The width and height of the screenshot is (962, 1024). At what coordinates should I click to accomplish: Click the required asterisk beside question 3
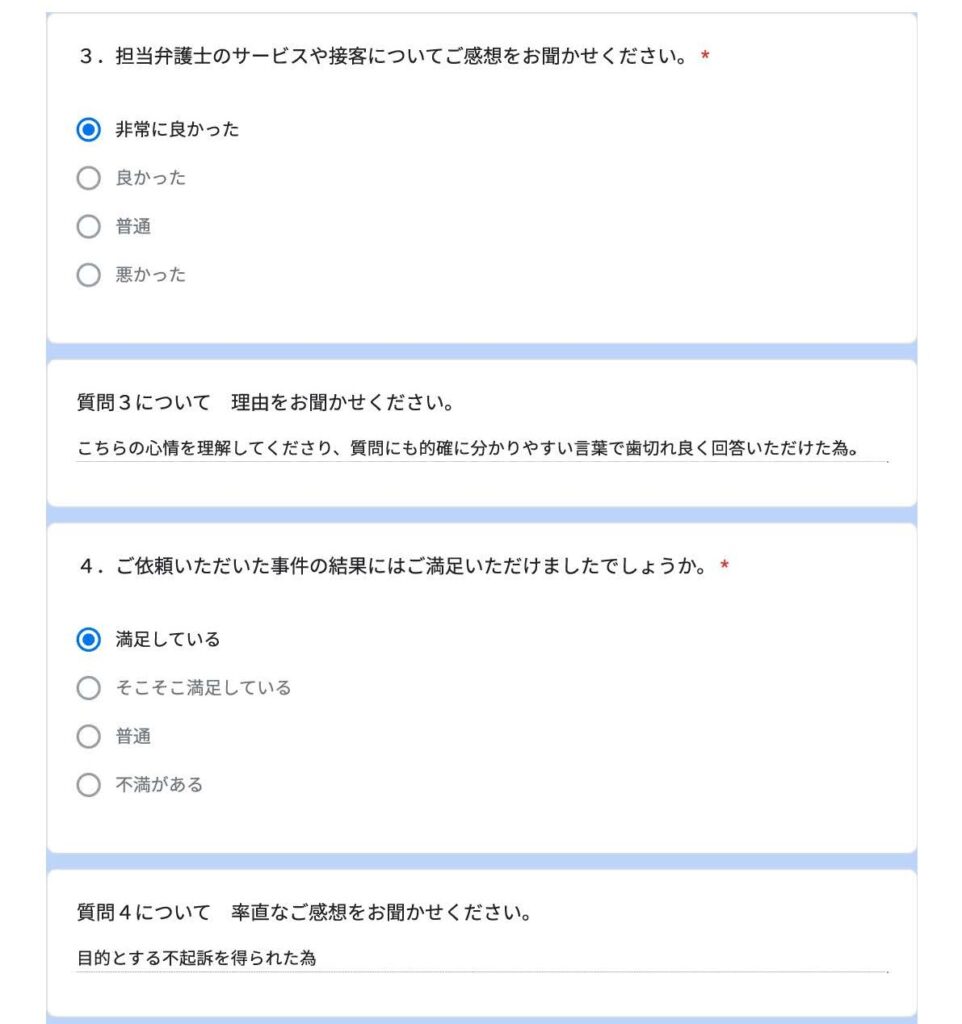[x=705, y=57]
